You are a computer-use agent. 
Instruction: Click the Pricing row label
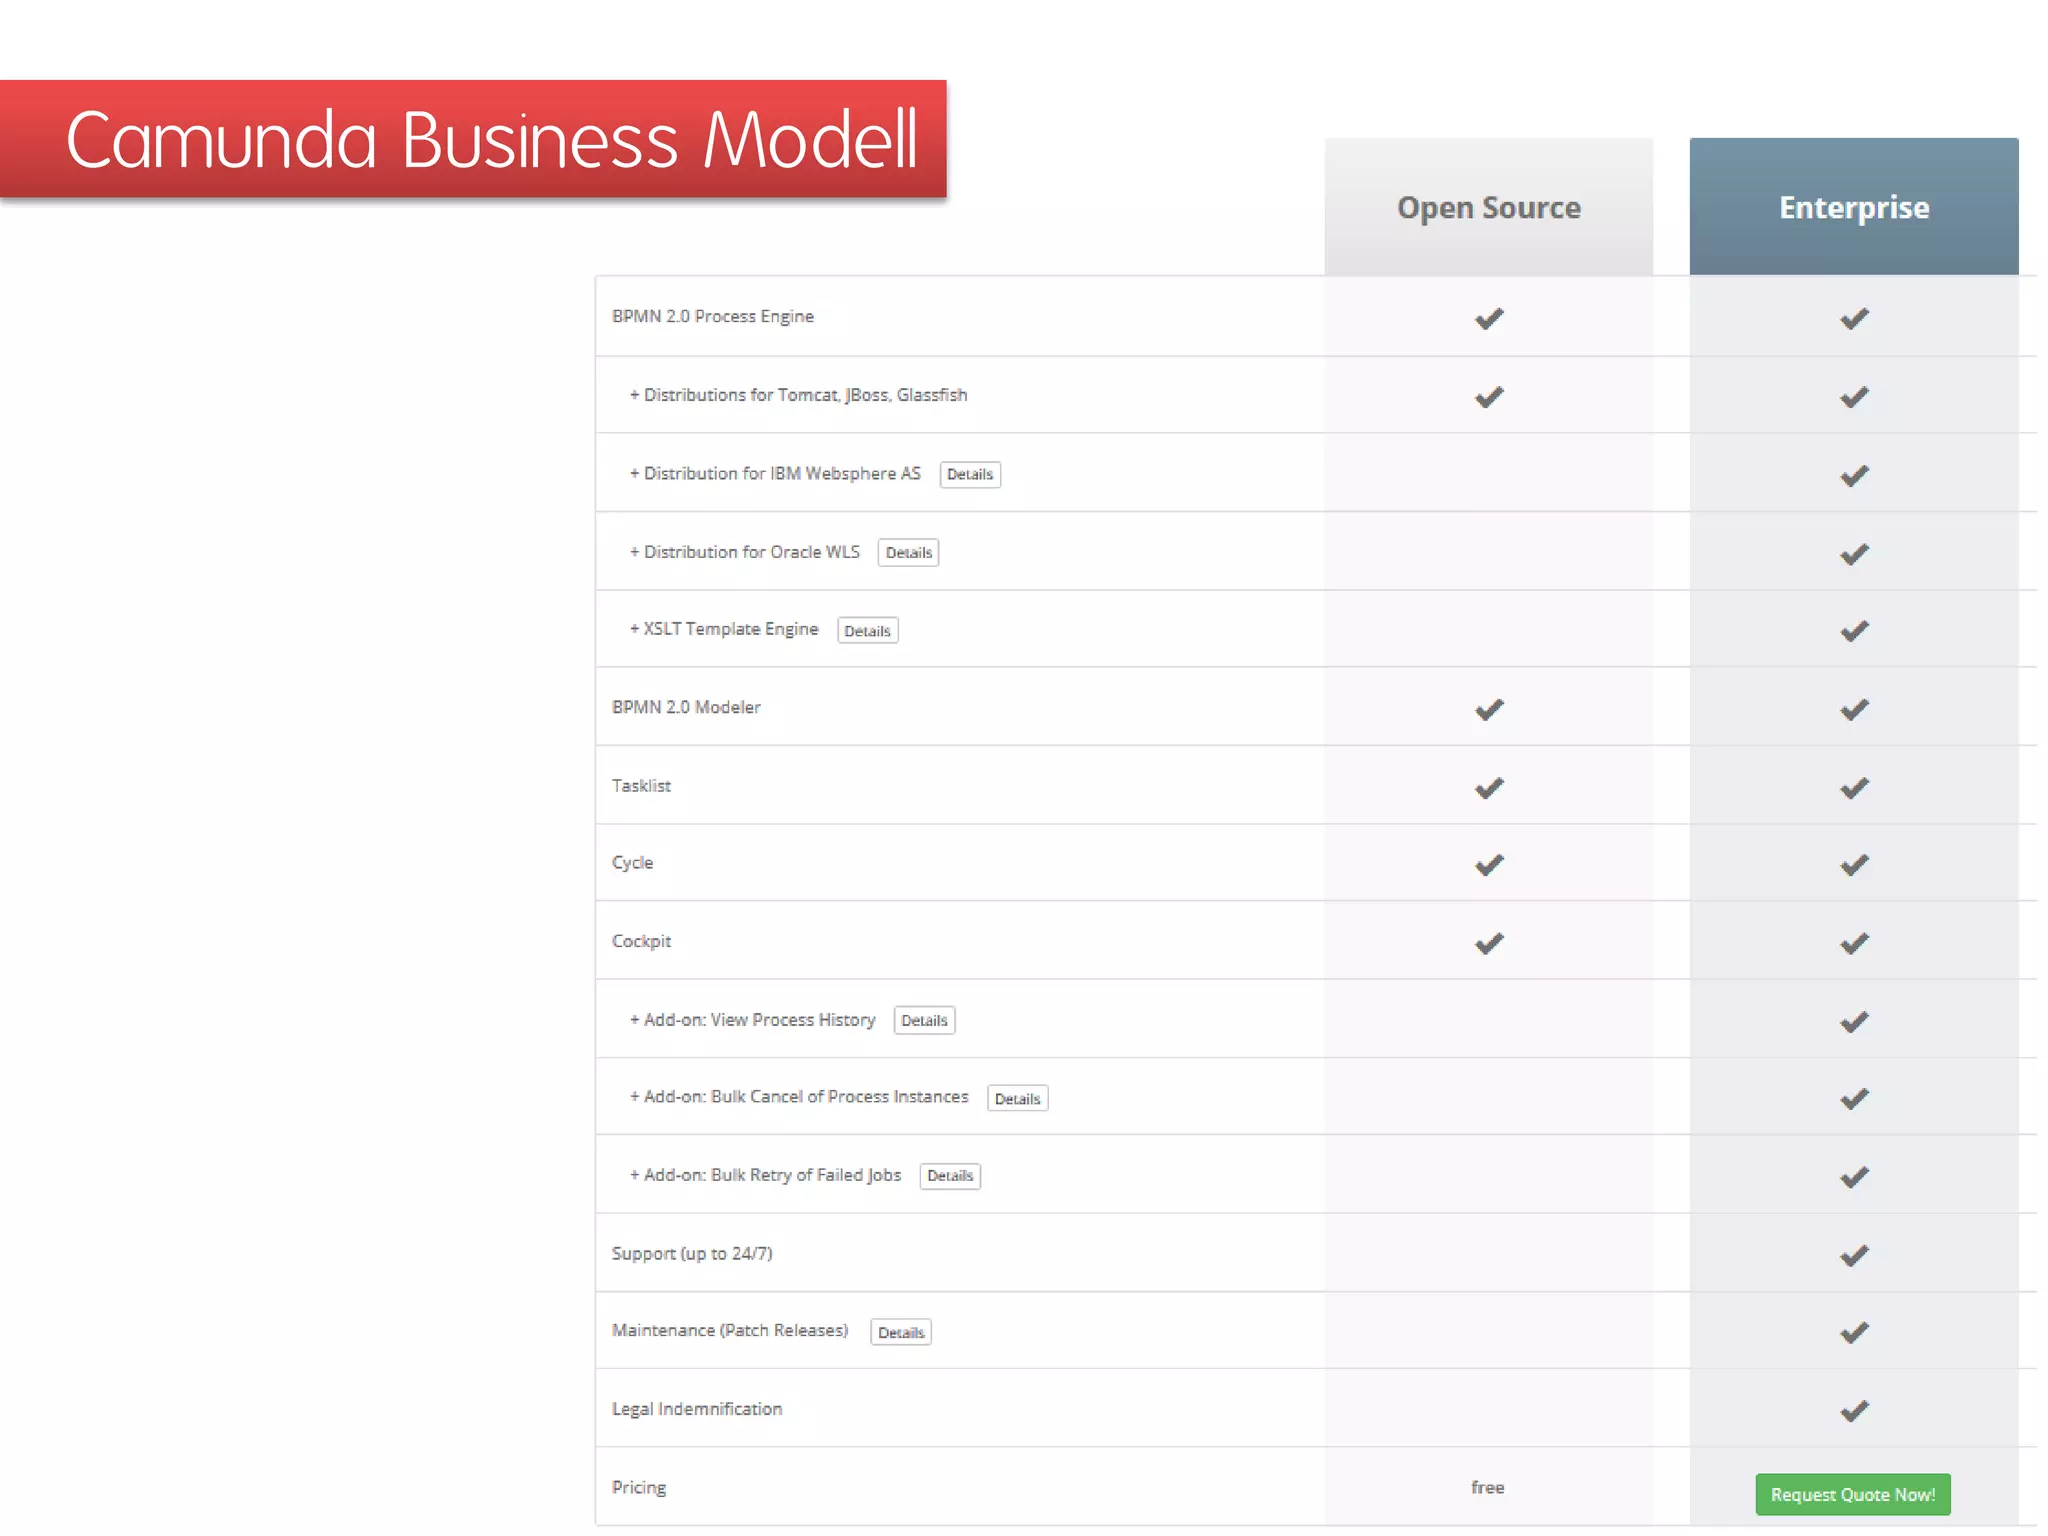click(639, 1488)
